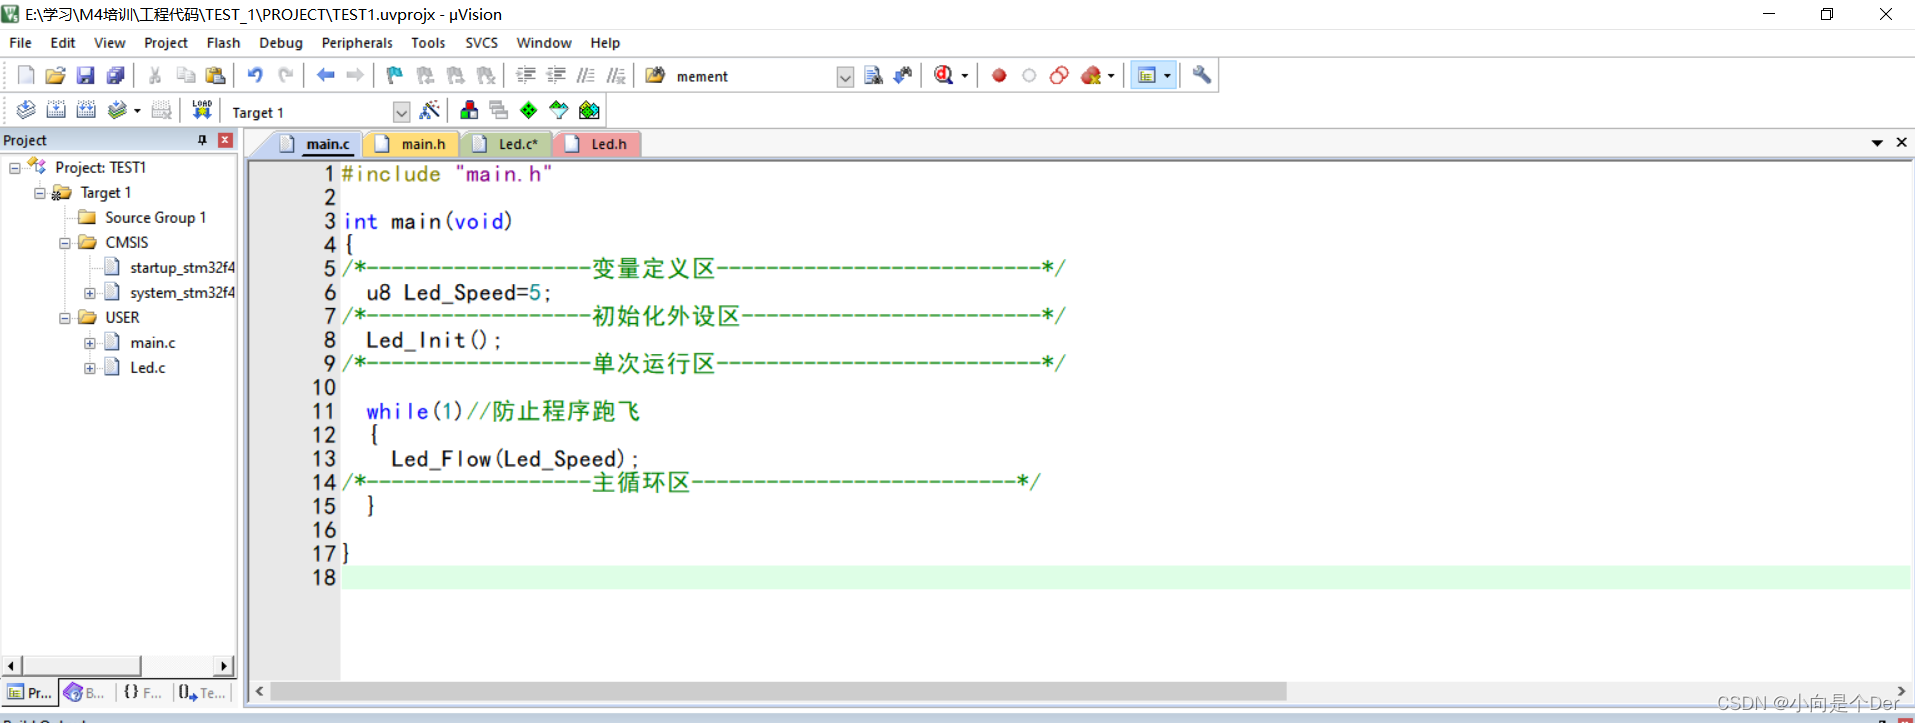Collapse the CMSIS group
This screenshot has width=1915, height=723.
click(65, 243)
